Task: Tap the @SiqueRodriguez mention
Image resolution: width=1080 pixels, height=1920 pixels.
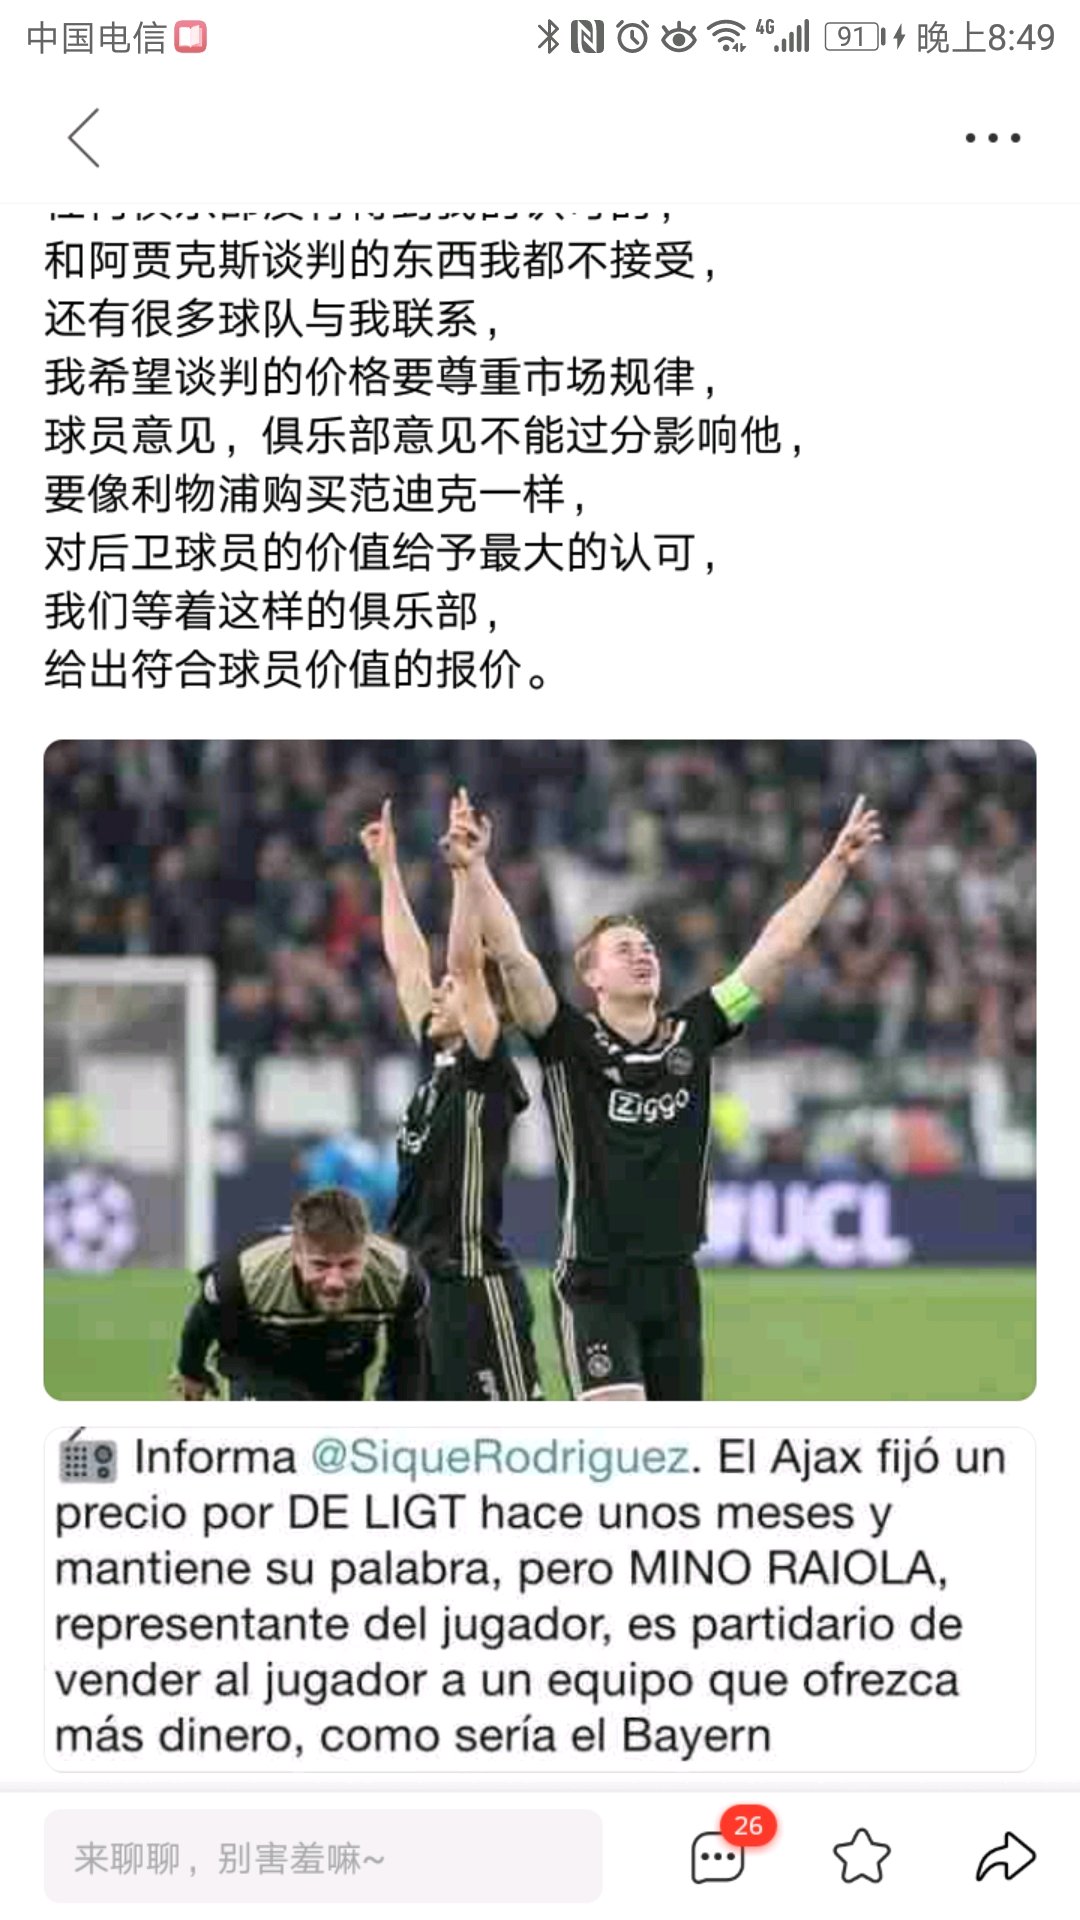Action: coord(500,1457)
